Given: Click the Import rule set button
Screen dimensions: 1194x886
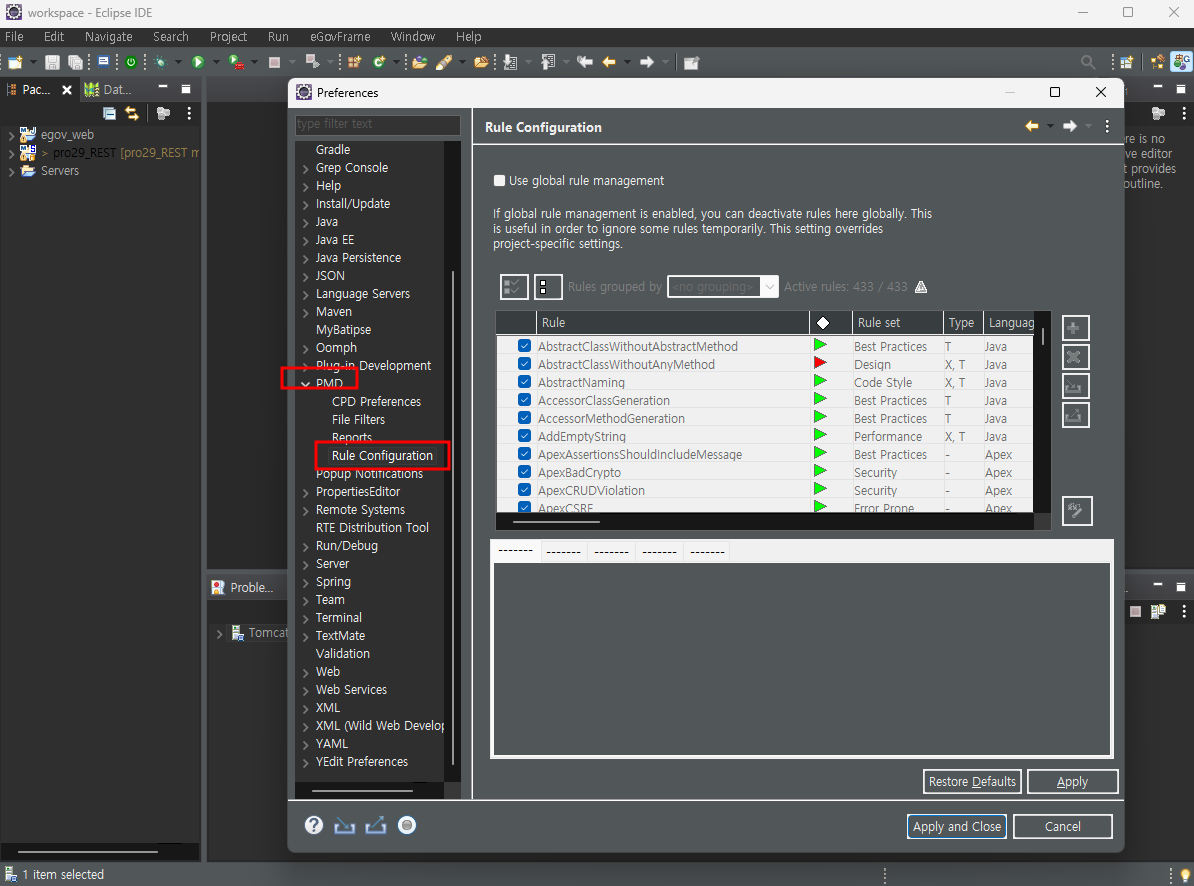Looking at the screenshot, I should [x=1075, y=386].
